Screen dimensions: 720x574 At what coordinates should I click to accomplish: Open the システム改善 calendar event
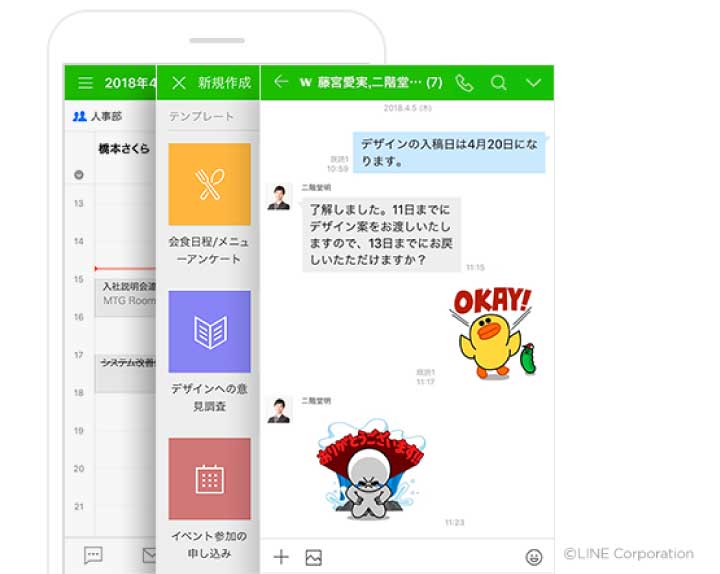pos(125,373)
